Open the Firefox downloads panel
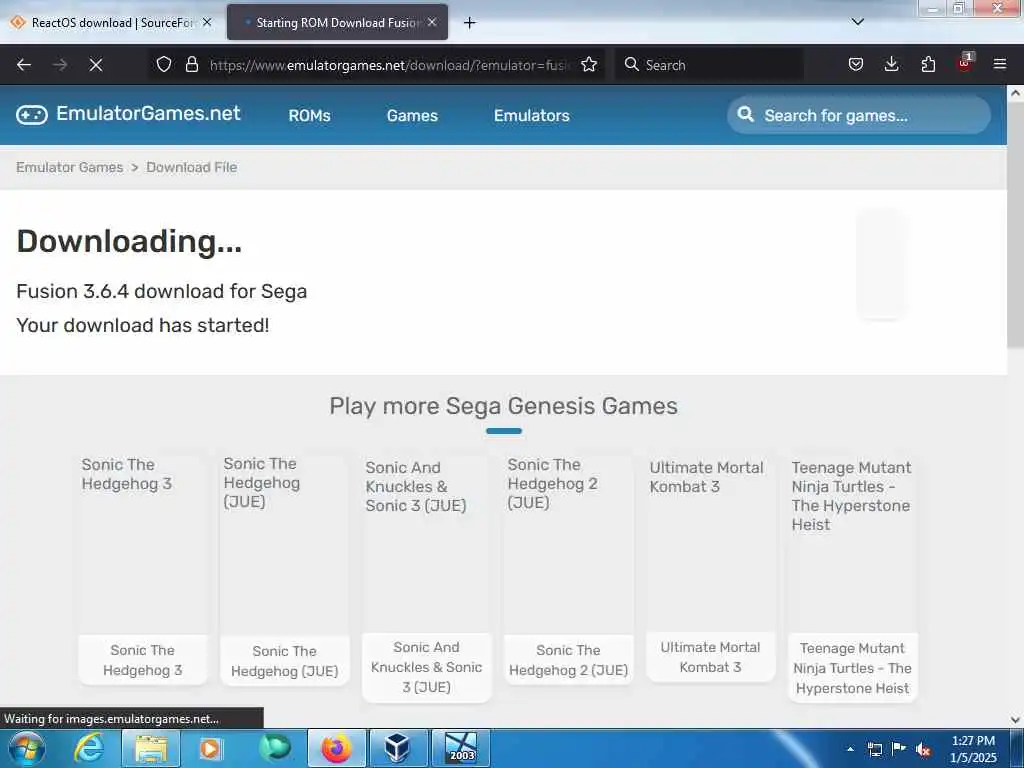 891,64
